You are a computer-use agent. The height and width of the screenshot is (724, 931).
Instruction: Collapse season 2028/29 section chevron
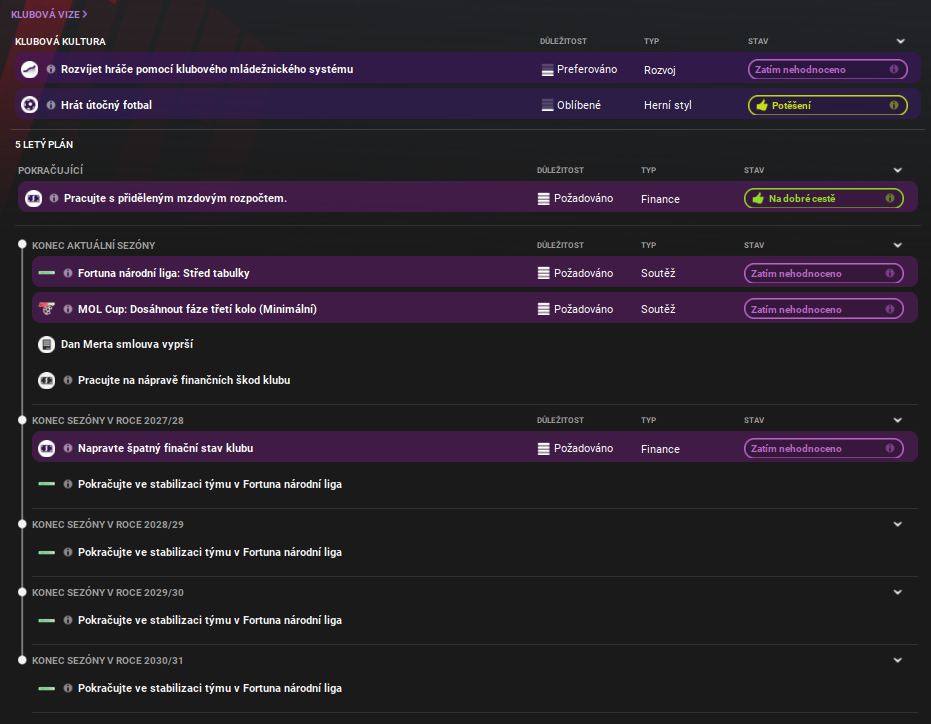tap(898, 524)
